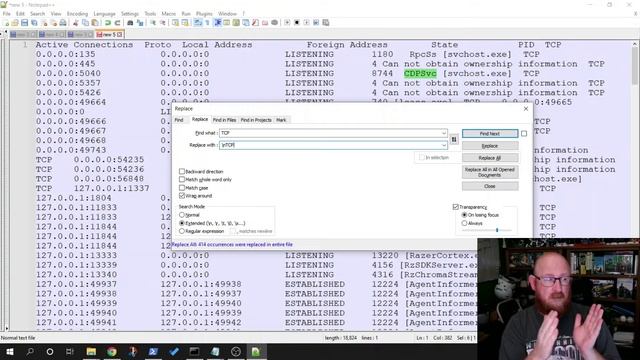
Task: Open the Windows Start menu
Action: tap(9, 351)
